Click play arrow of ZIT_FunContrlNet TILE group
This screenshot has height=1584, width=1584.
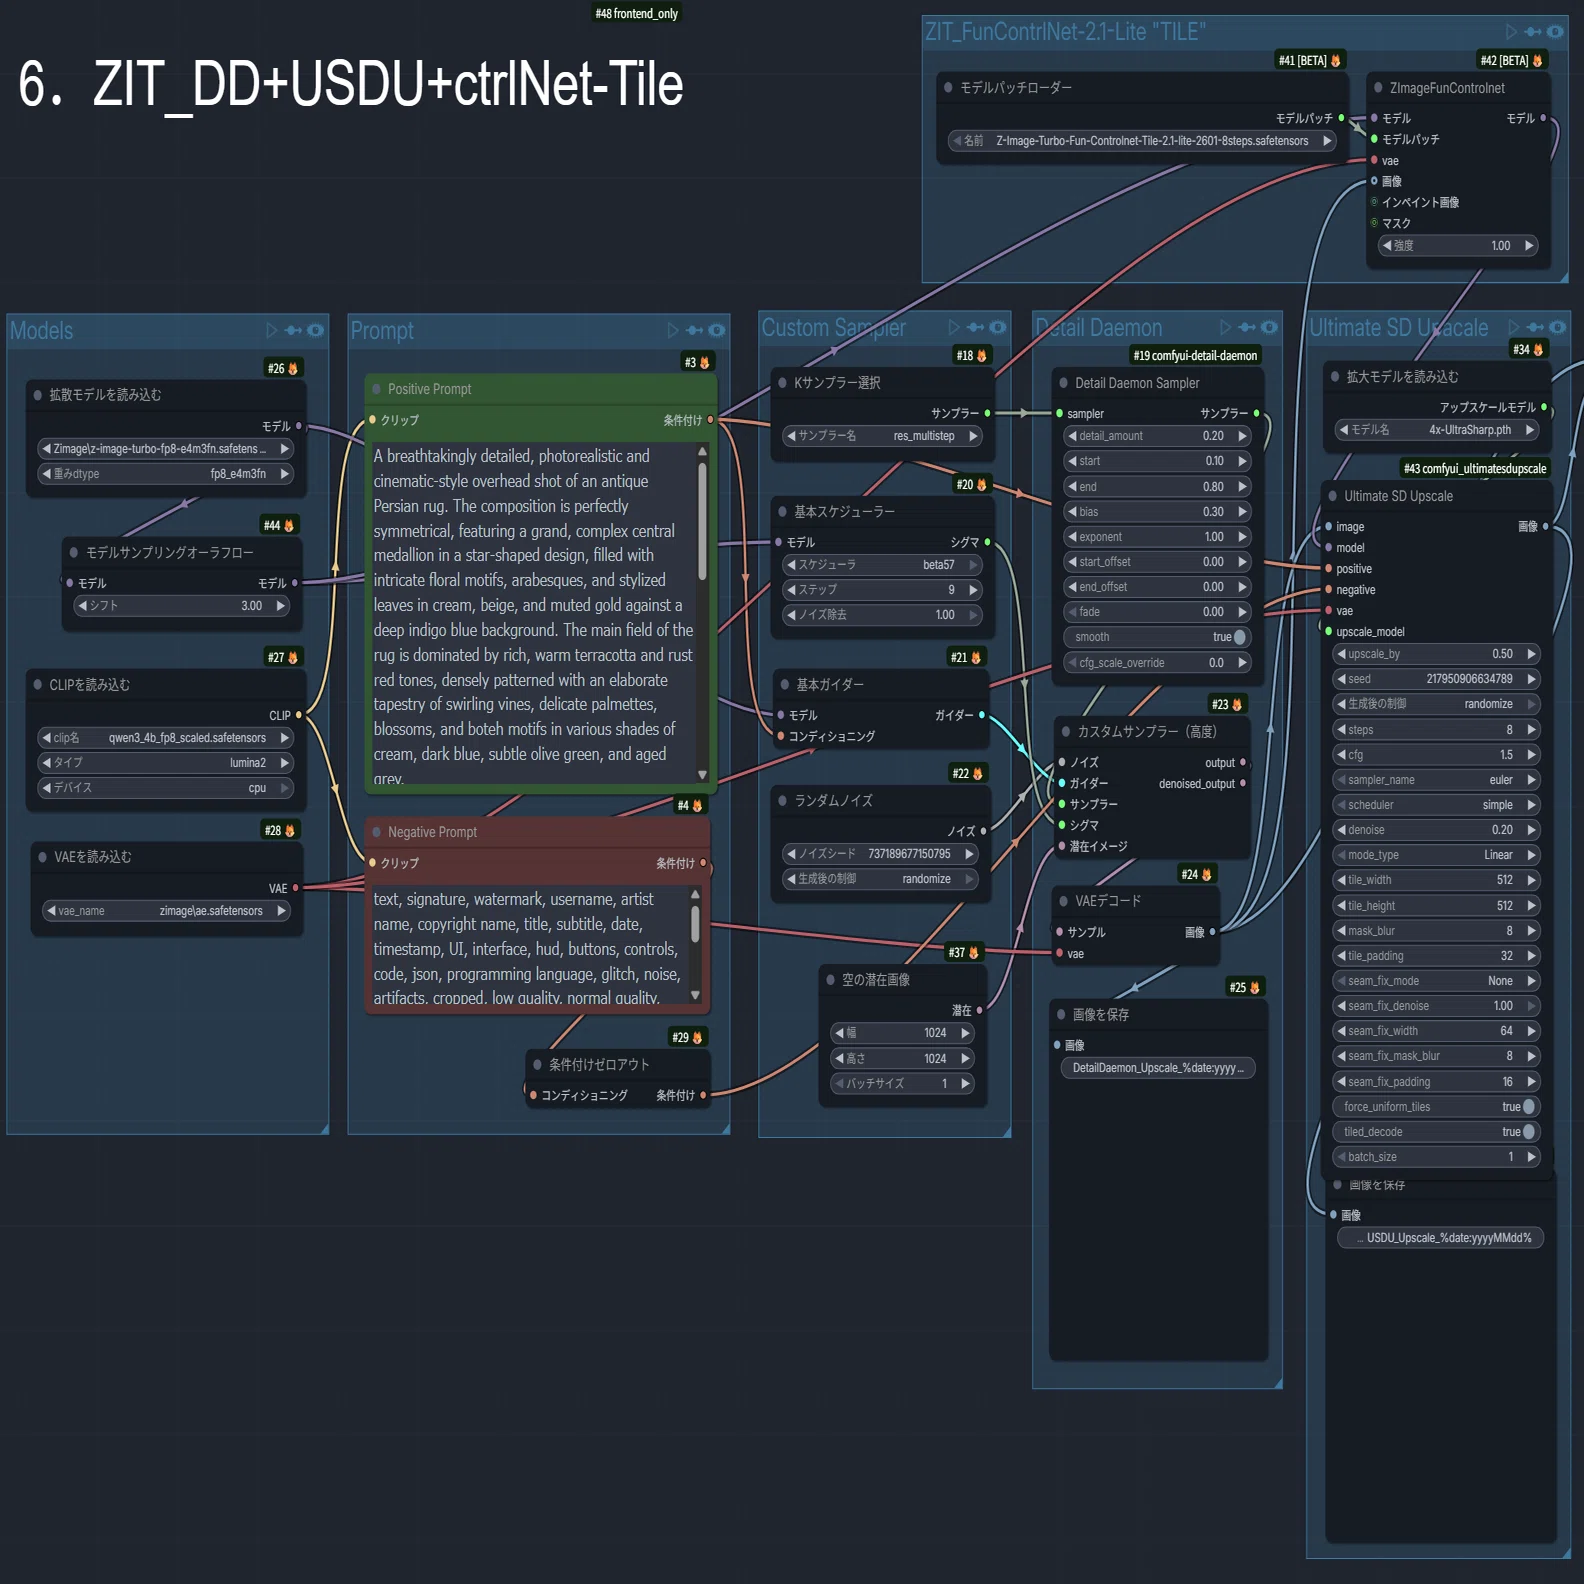point(1511,32)
